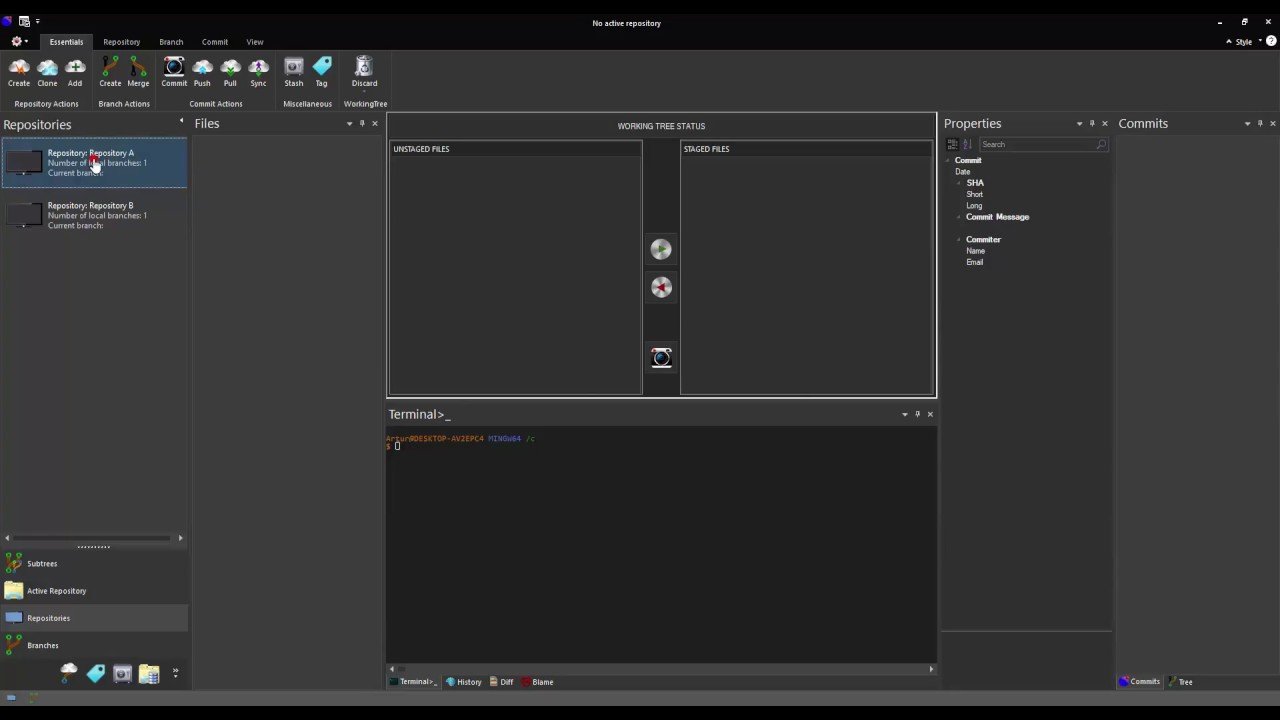Open the History tab below terminal
The image size is (1280, 720).
tap(464, 682)
